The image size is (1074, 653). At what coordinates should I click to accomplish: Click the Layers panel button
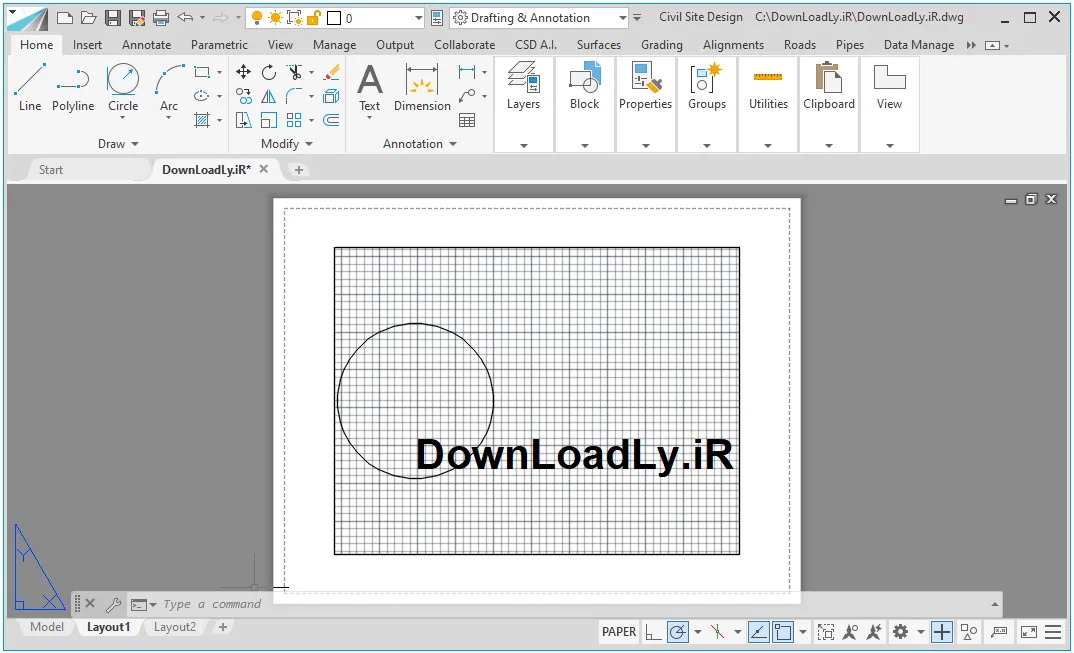tap(523, 104)
